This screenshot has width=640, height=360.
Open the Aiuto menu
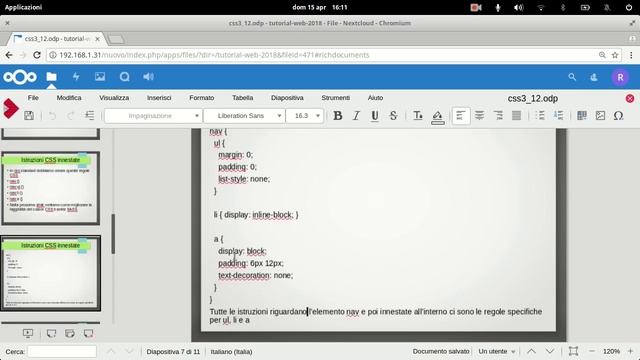tap(375, 98)
